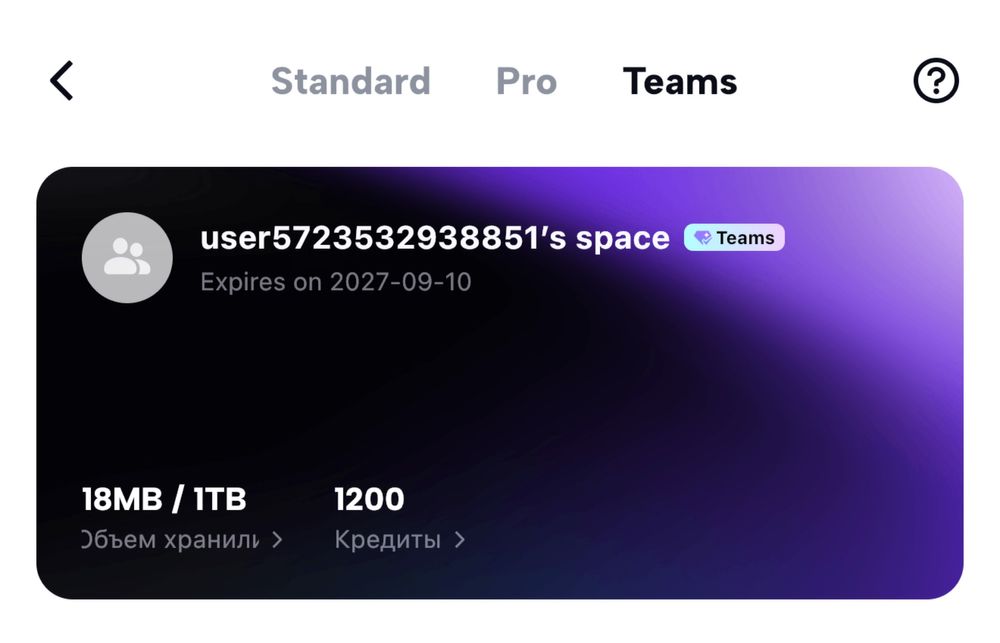This screenshot has height=643, width=1000.
Task: Open help via question mark icon
Action: [x=936, y=81]
